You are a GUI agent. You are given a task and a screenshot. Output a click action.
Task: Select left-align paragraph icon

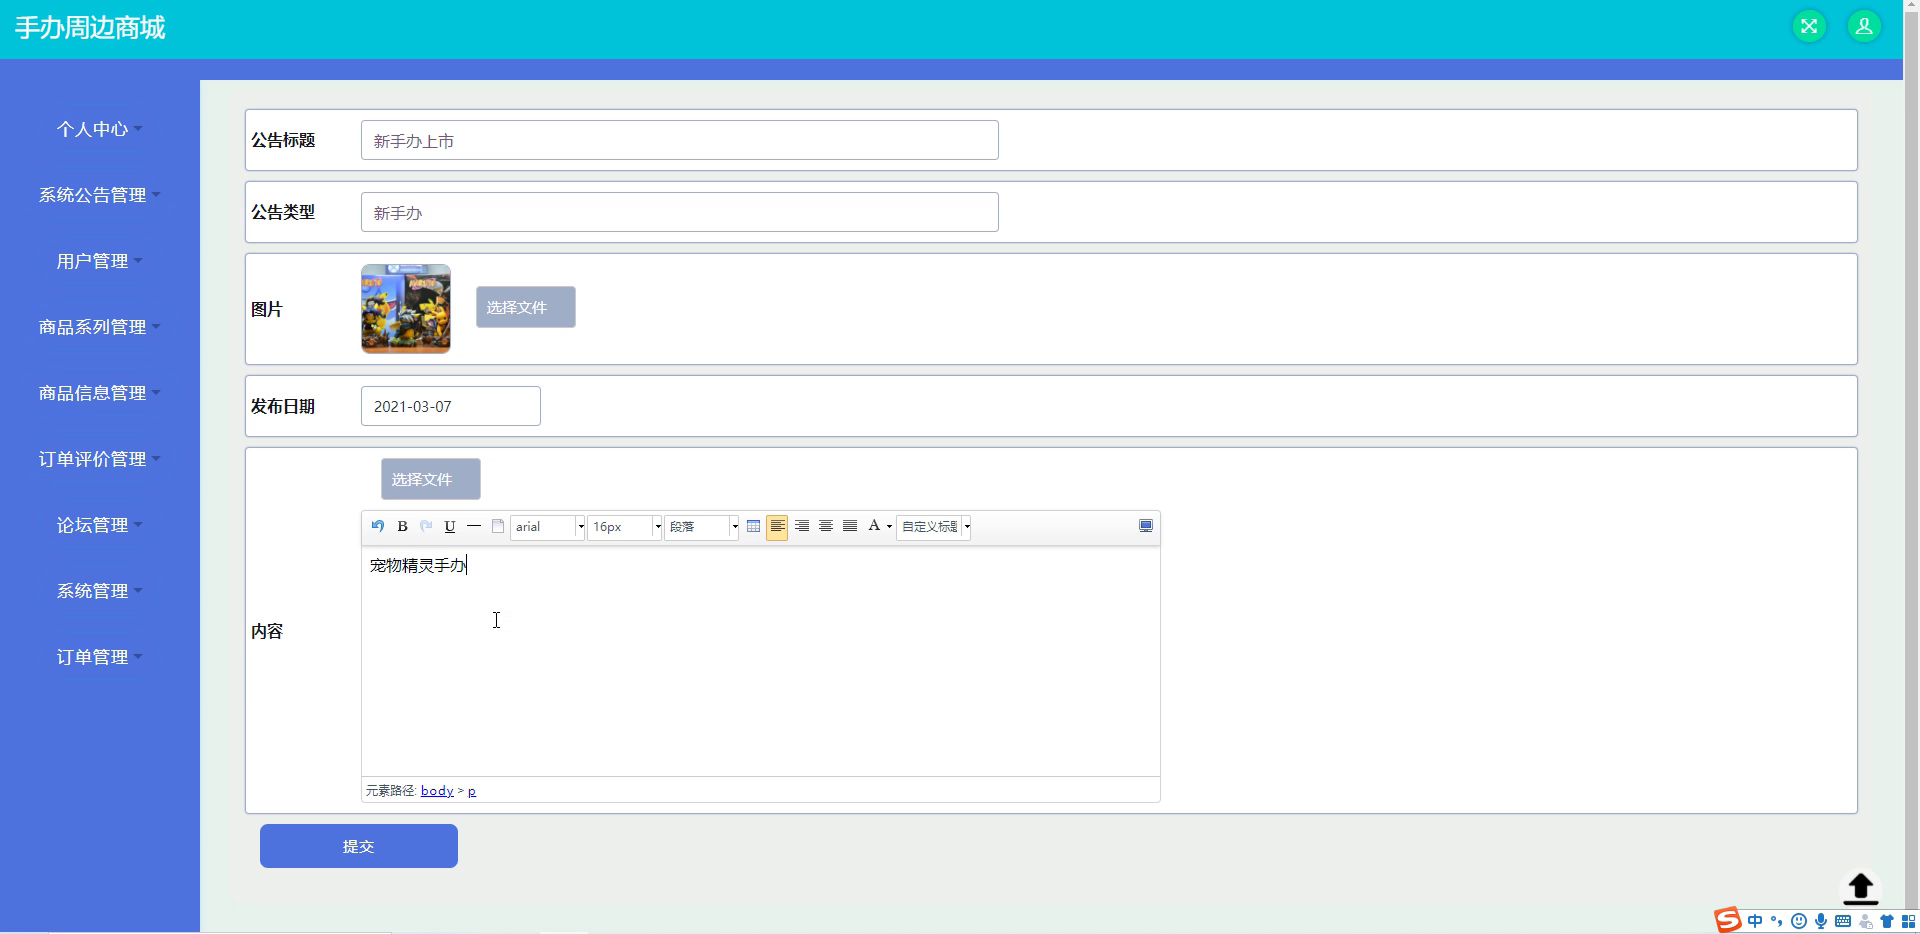click(x=777, y=526)
